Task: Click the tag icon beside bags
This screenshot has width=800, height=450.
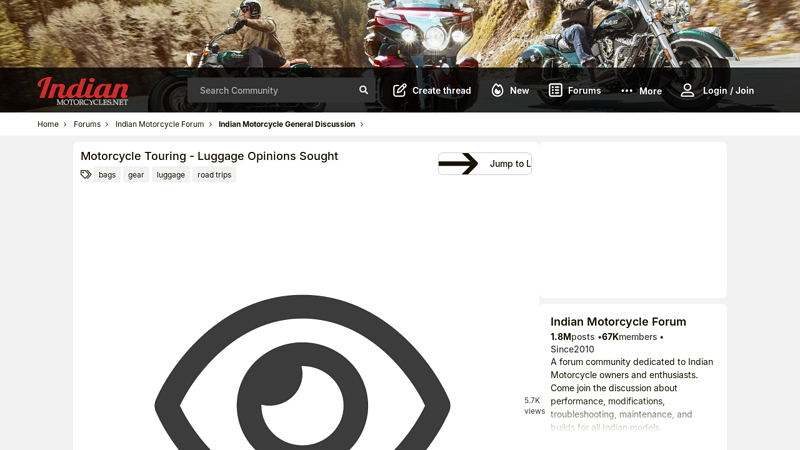Action: 86,174
